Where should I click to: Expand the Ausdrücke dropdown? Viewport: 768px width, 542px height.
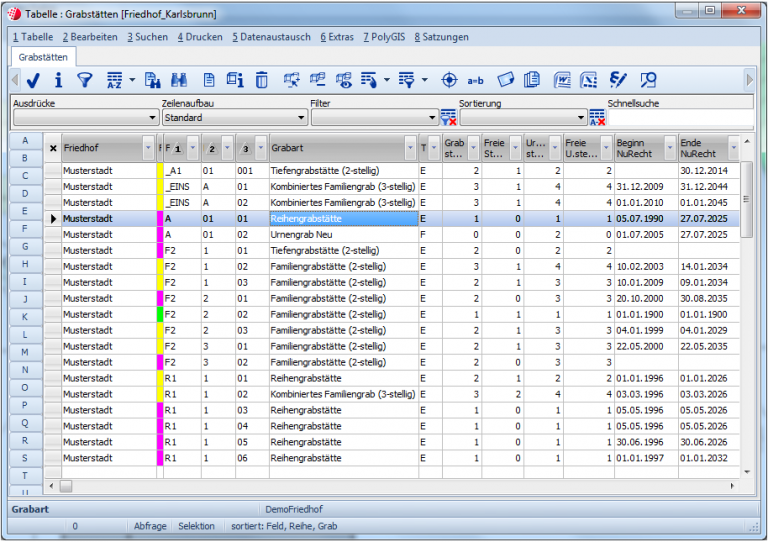click(x=151, y=118)
